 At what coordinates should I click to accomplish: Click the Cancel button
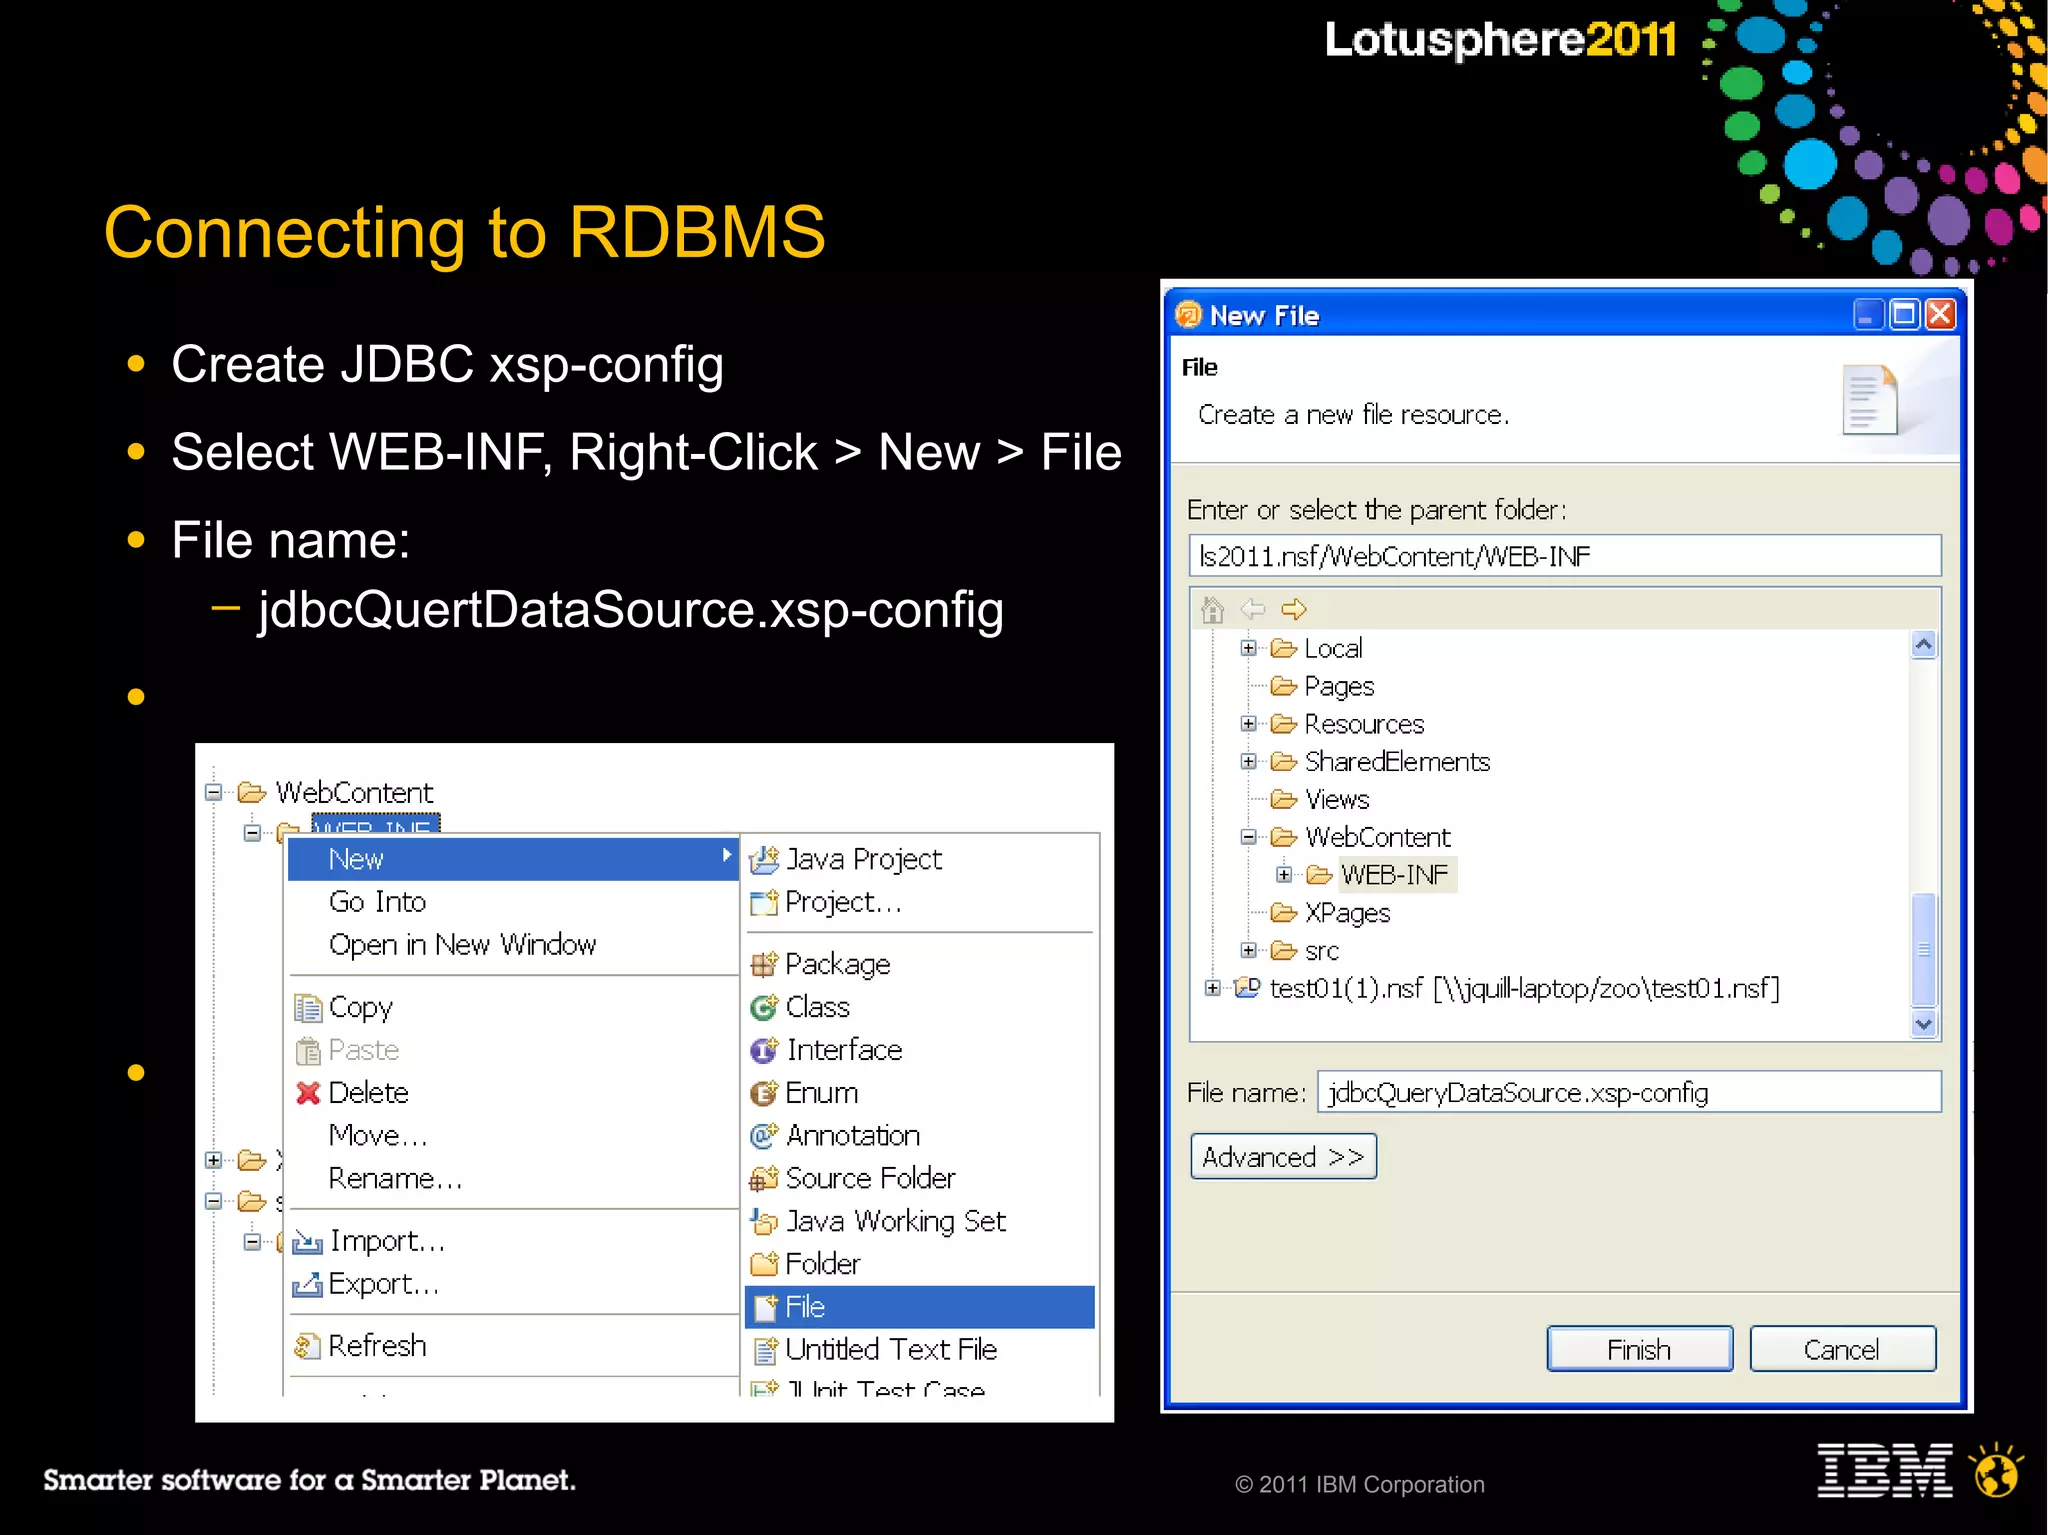(1842, 1350)
